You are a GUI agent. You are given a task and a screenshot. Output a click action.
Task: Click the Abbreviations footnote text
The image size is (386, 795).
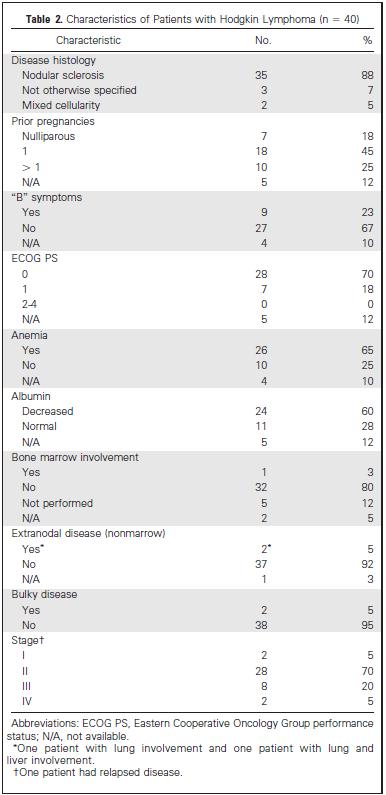pyautogui.click(x=193, y=728)
